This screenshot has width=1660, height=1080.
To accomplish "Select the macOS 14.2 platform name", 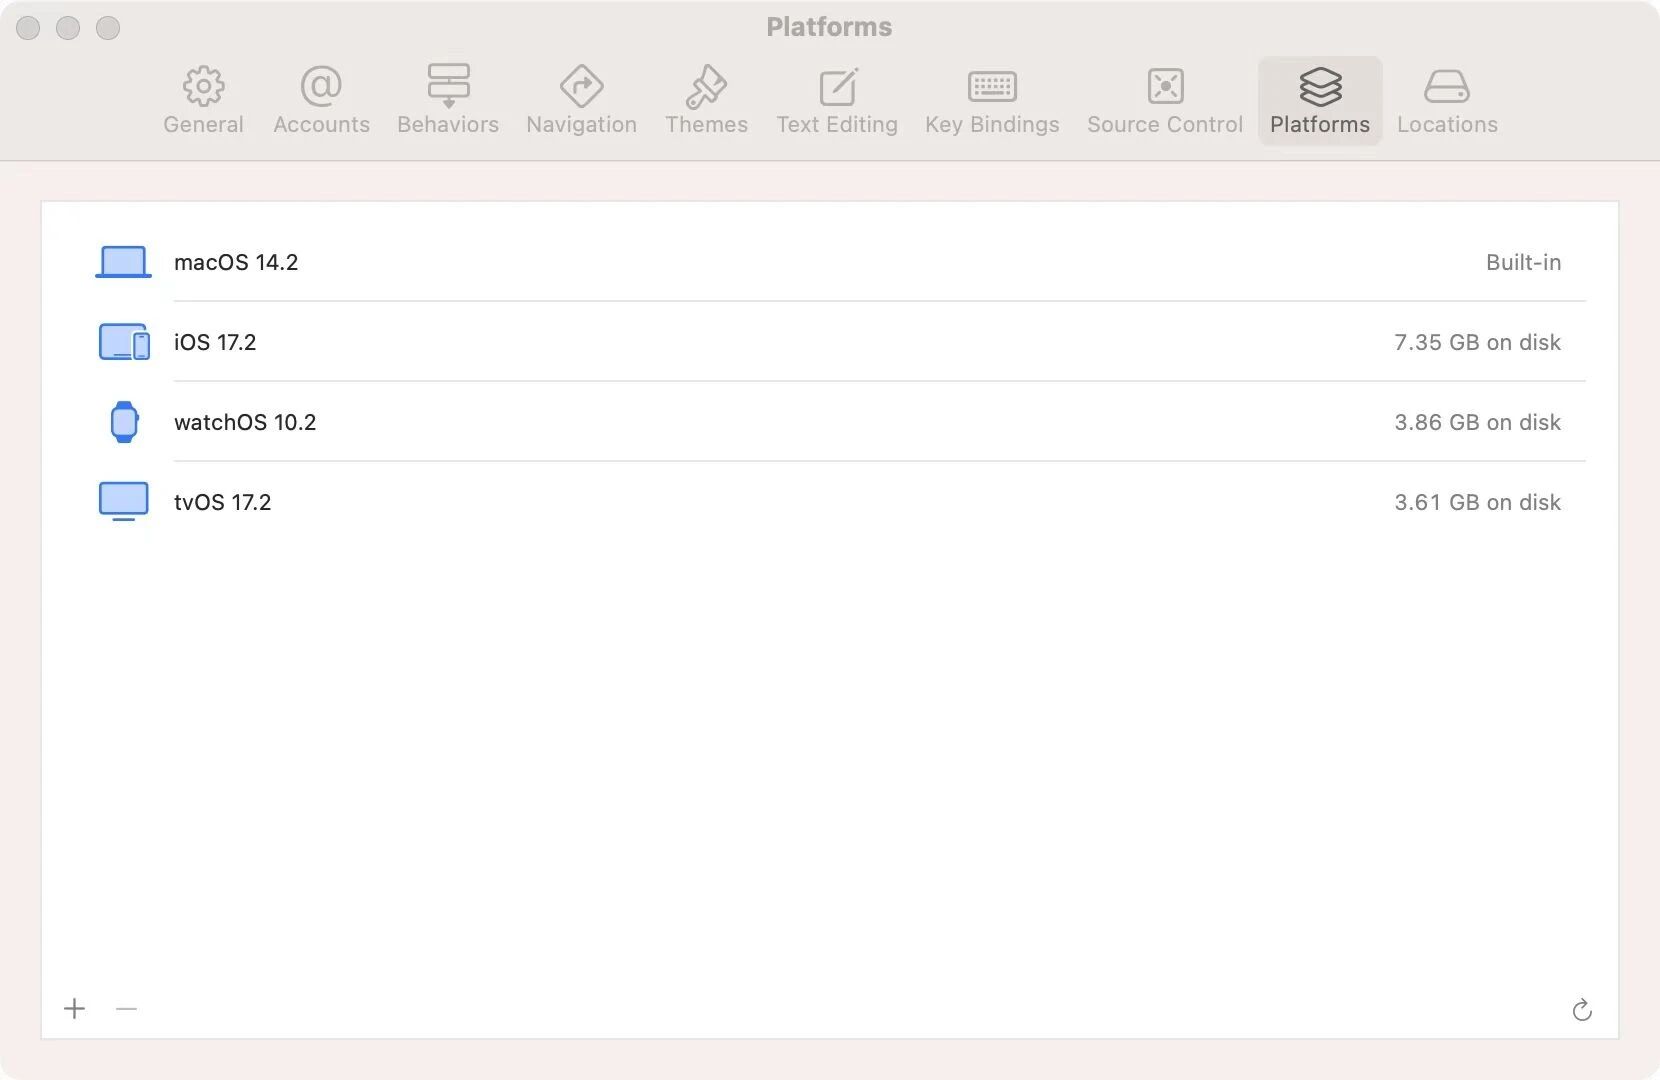I will coord(236,262).
